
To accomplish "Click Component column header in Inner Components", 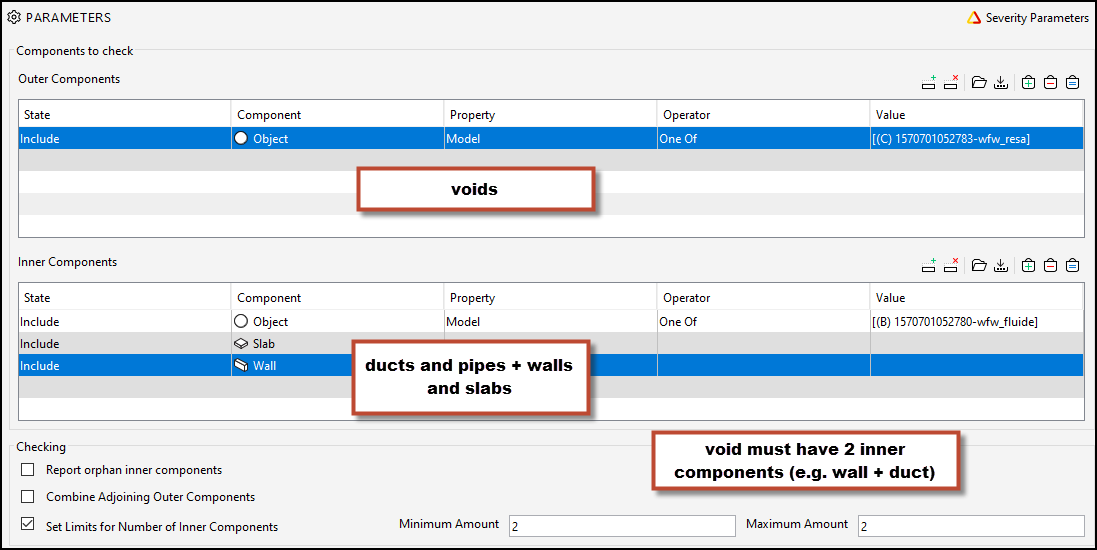I will (x=337, y=297).
